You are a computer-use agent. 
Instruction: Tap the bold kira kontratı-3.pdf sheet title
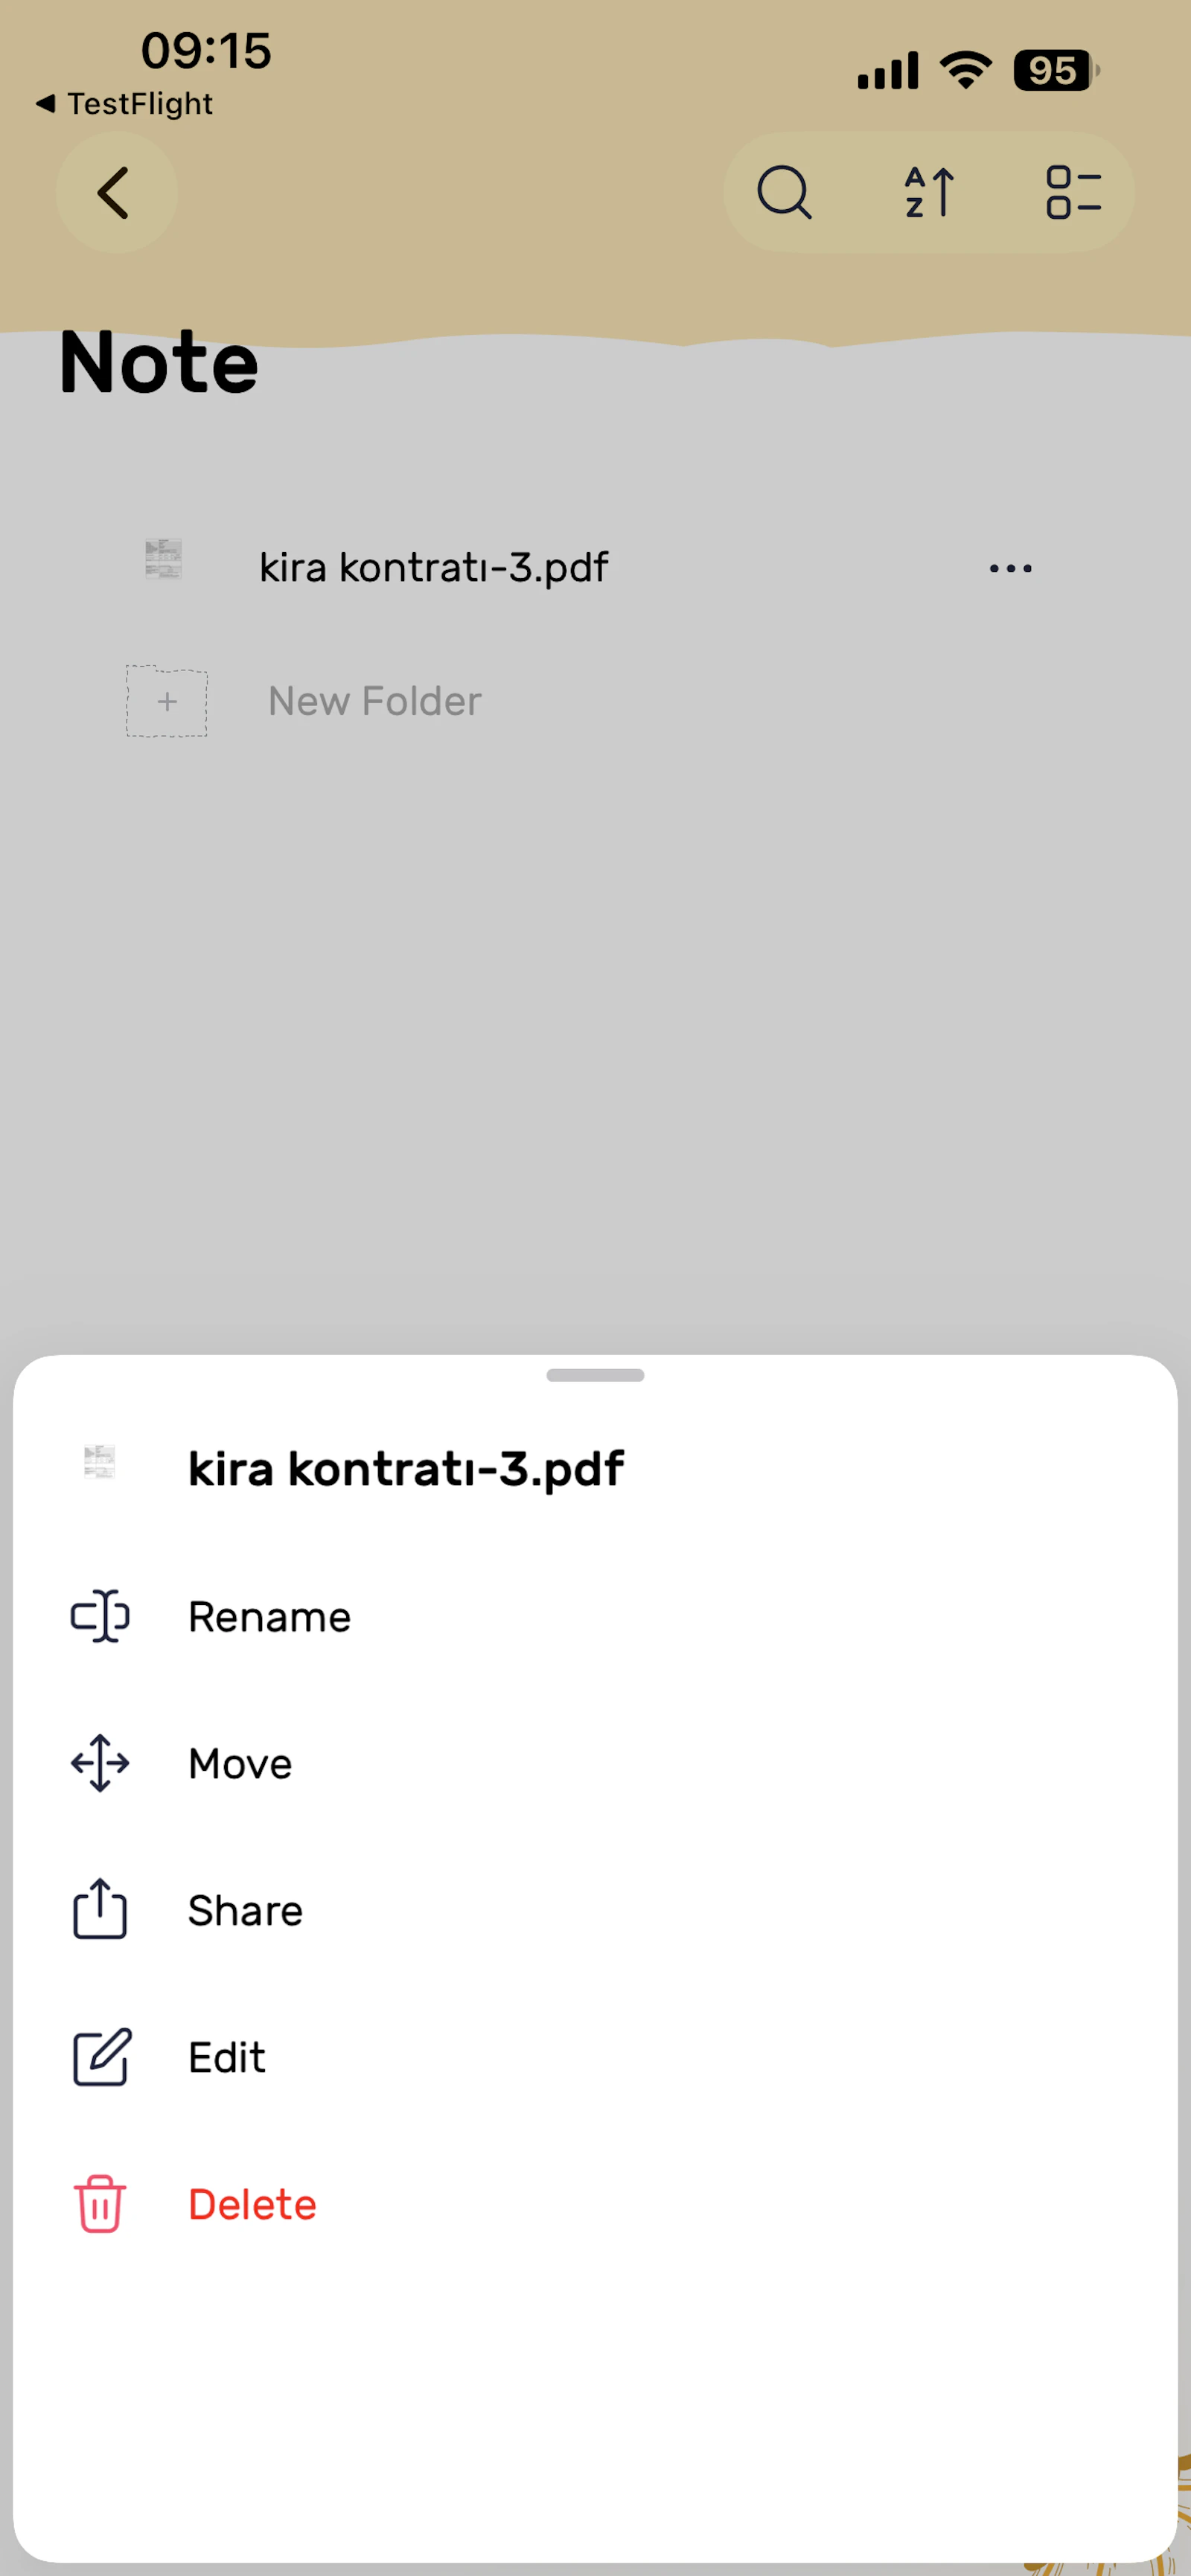(406, 1469)
